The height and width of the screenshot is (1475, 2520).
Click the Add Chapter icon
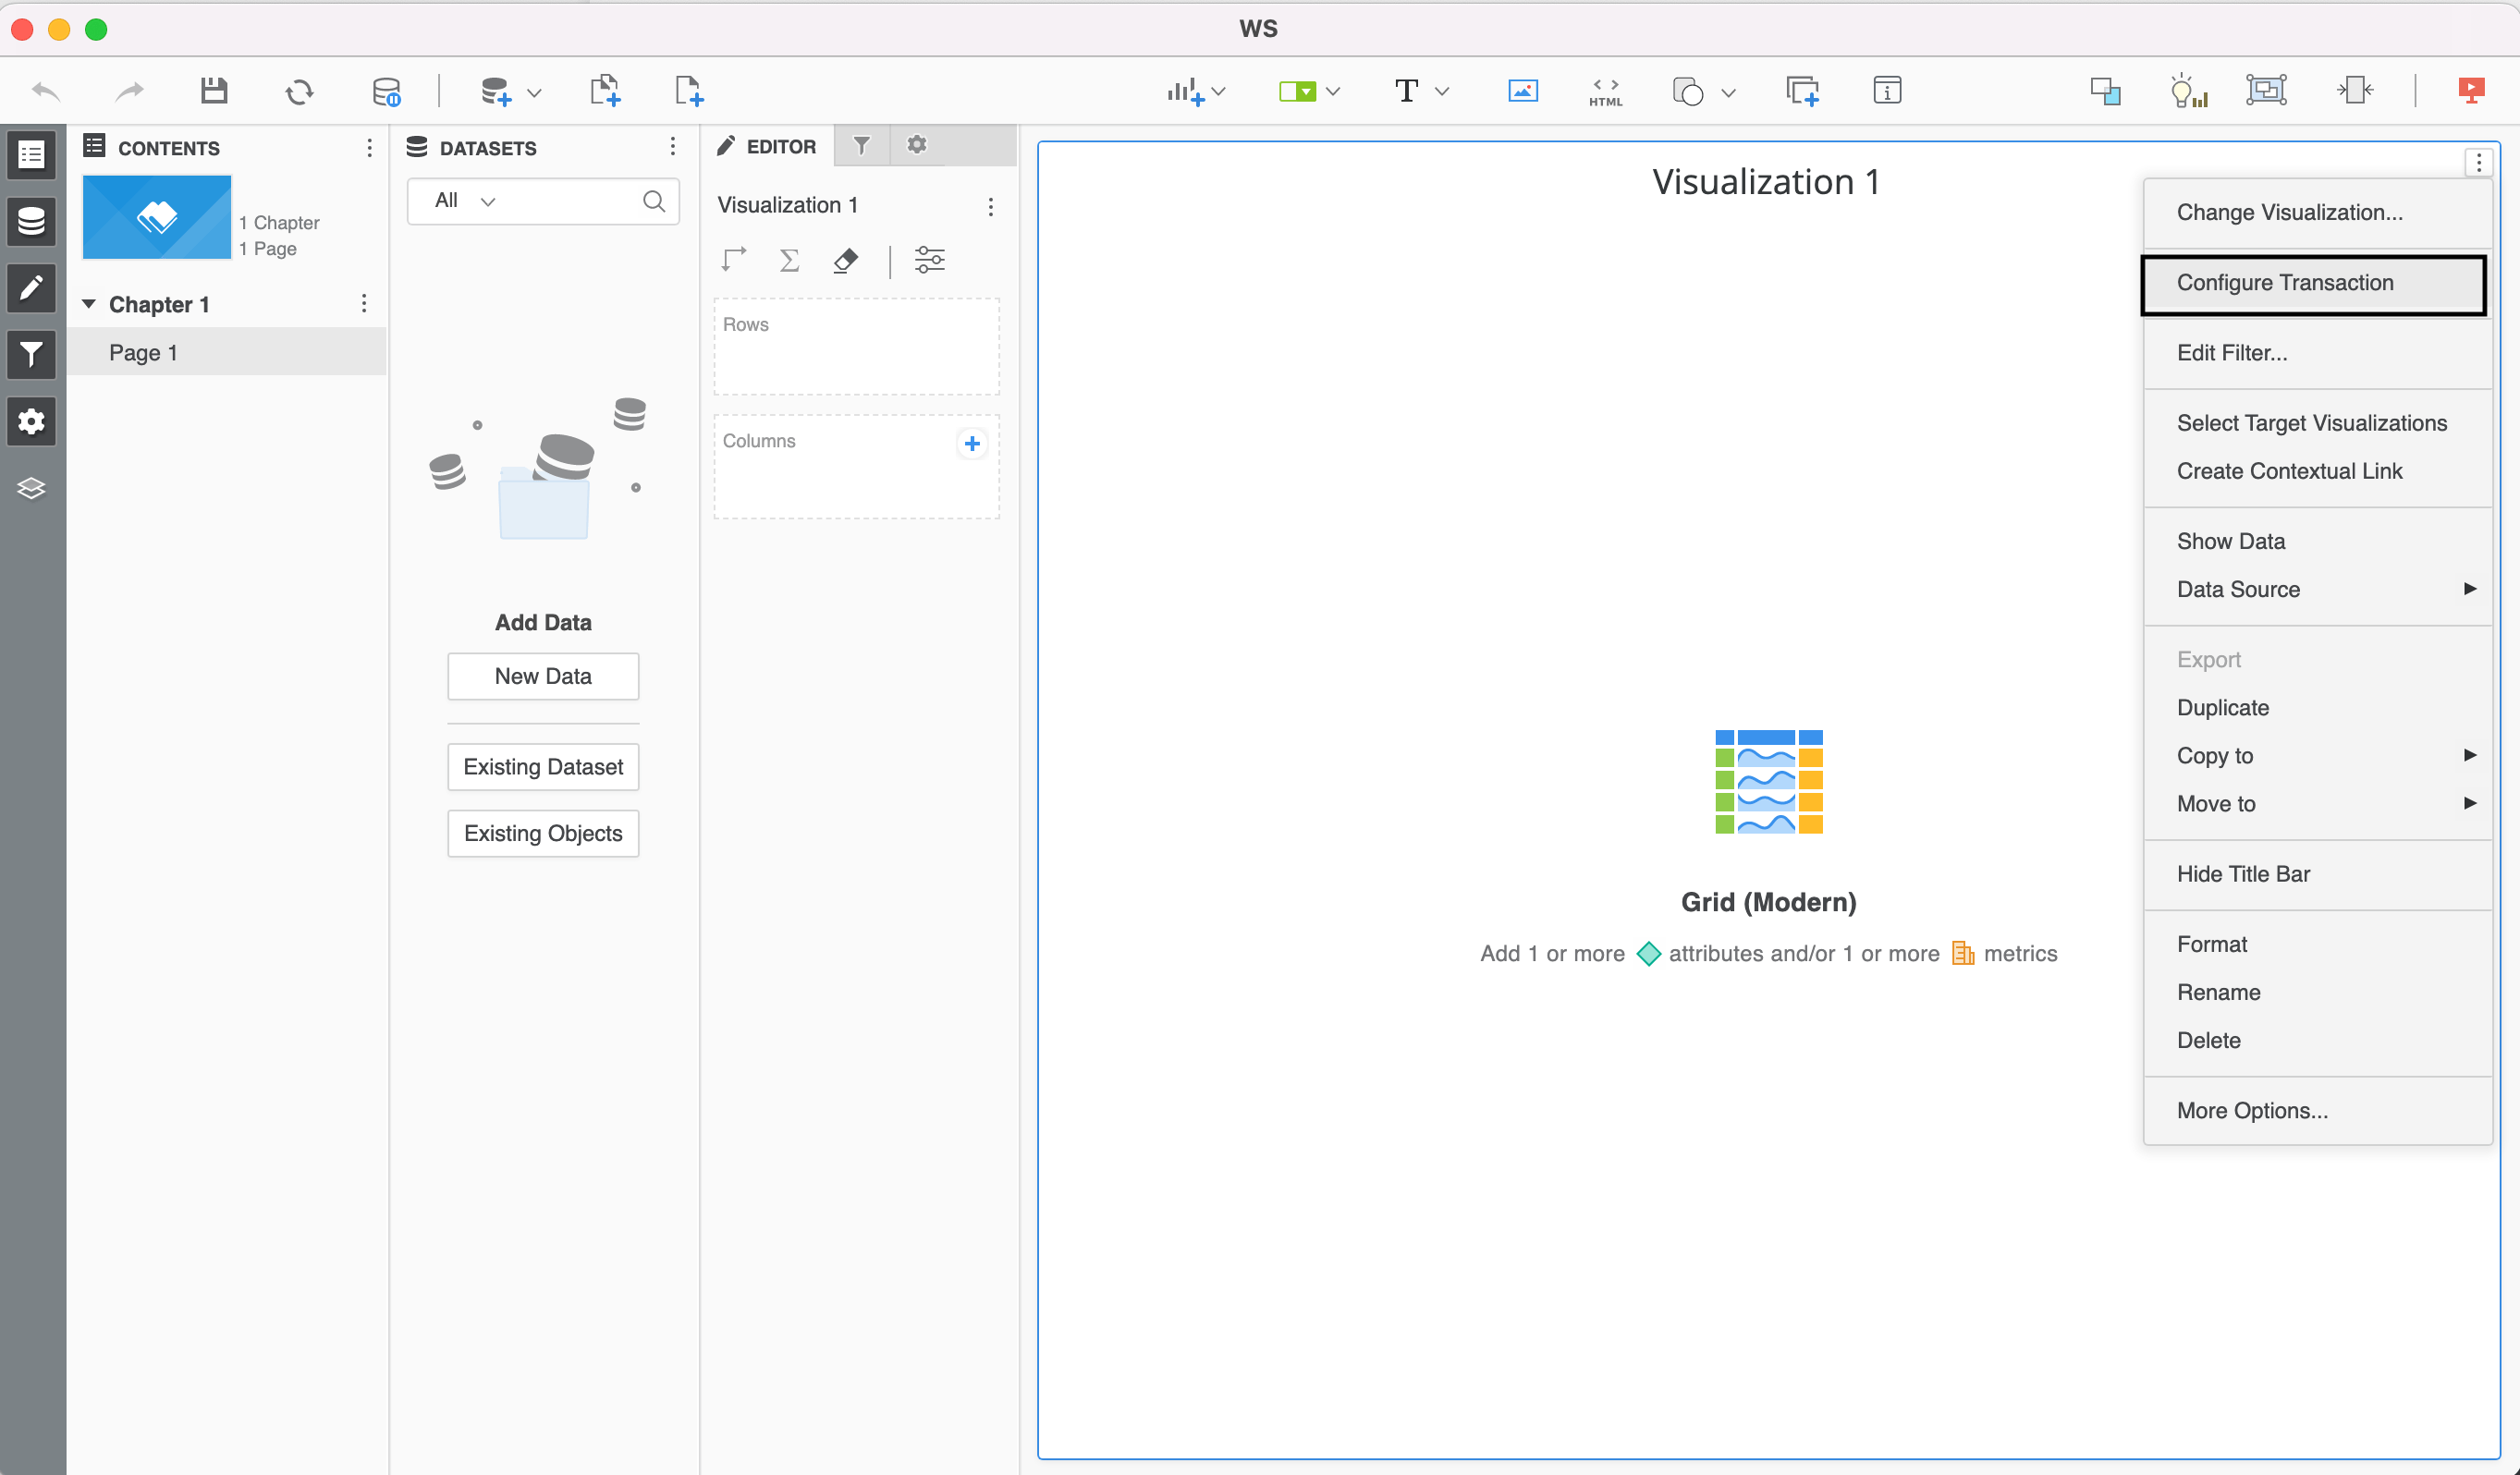click(605, 90)
